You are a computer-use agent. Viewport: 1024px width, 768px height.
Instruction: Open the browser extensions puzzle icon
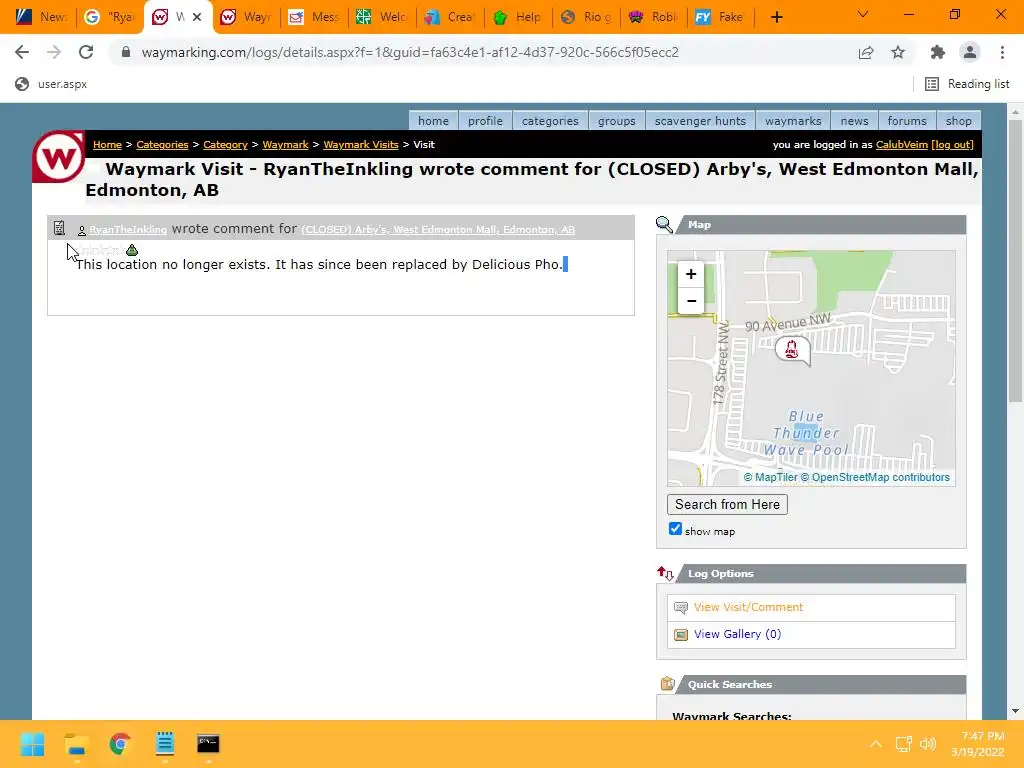[938, 52]
